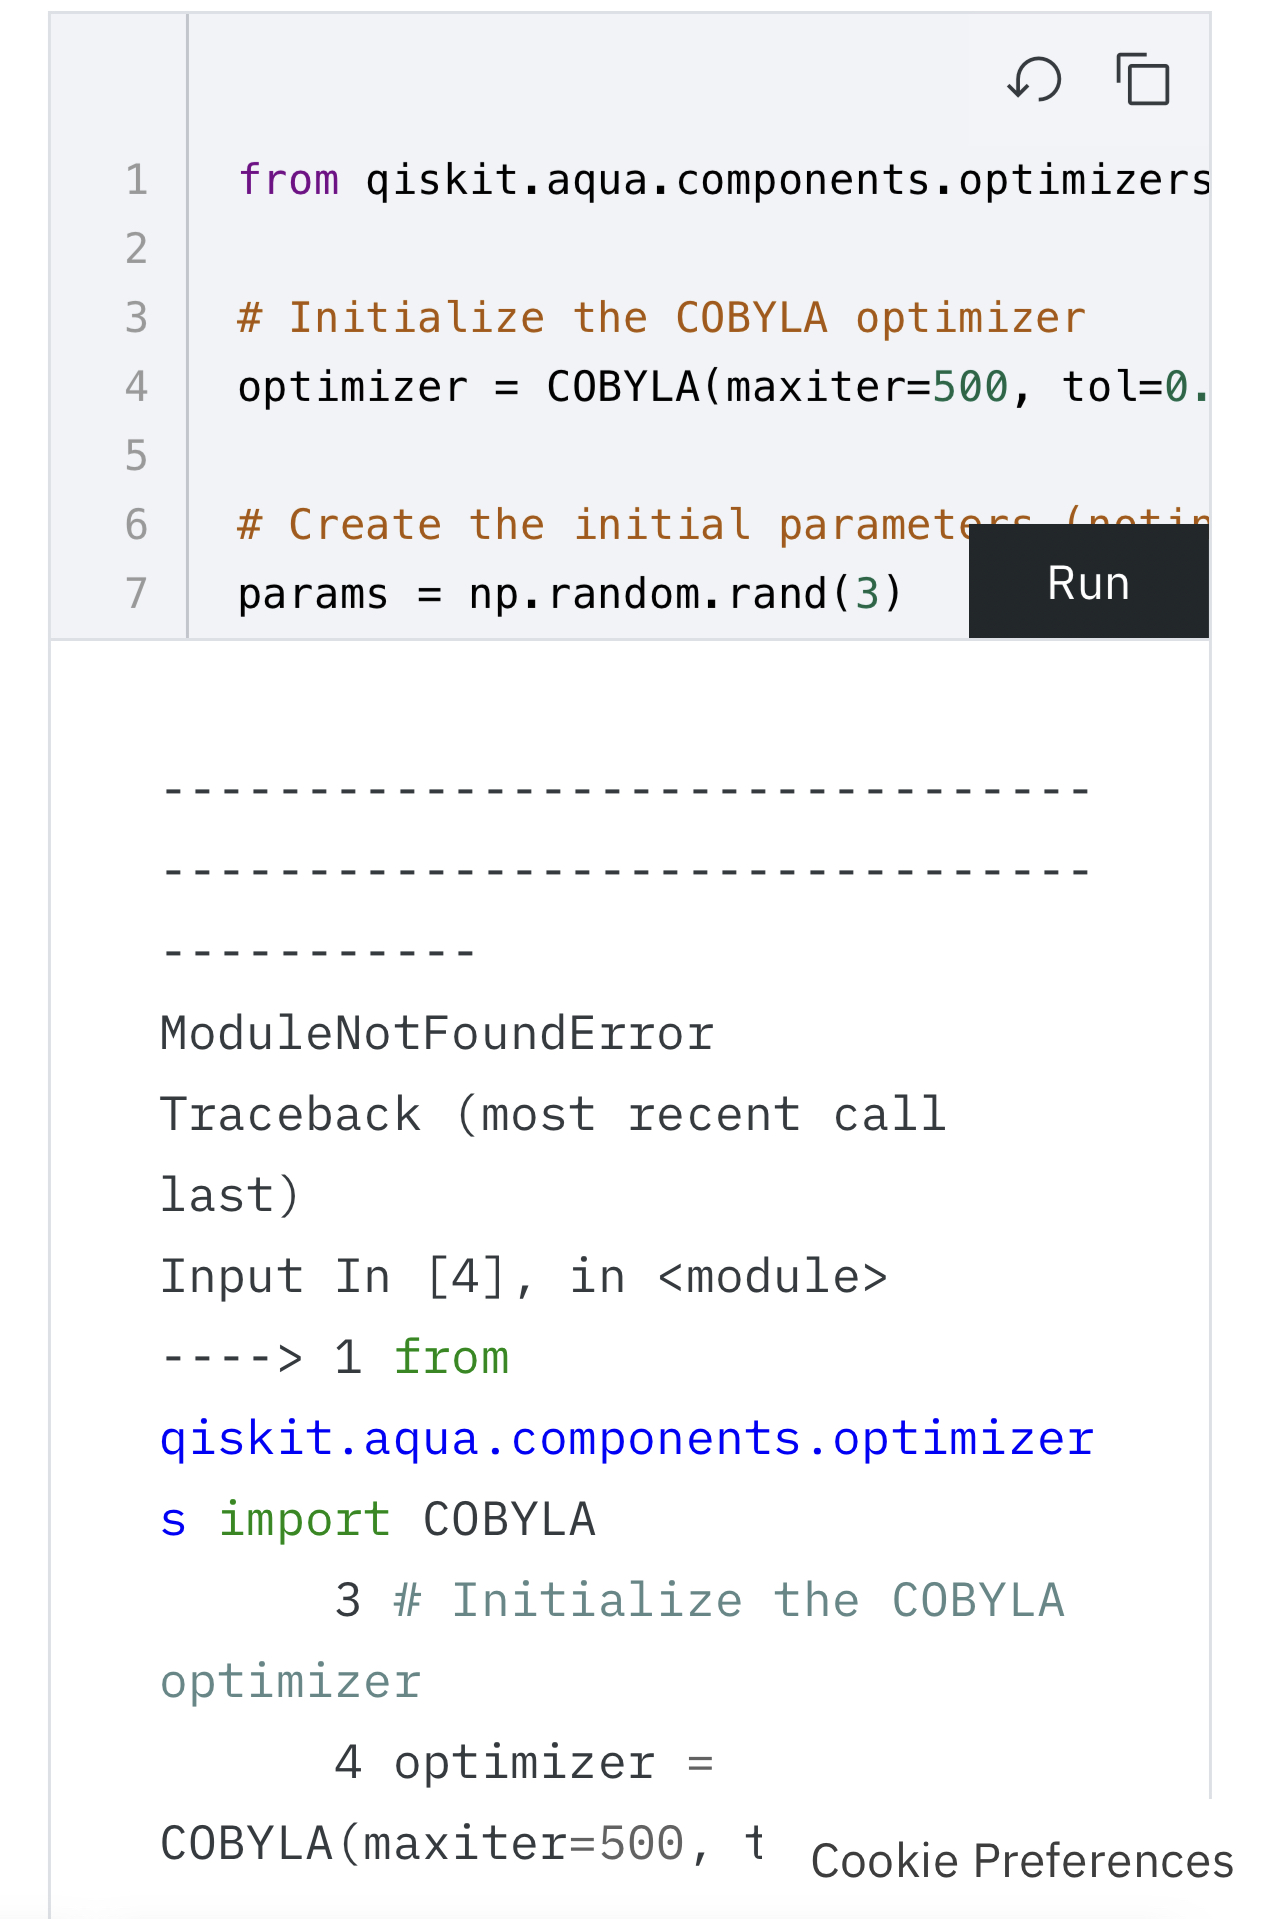Click the '----> 1 from' arrow line
This screenshot has width=1284, height=1919.
coord(335,1358)
